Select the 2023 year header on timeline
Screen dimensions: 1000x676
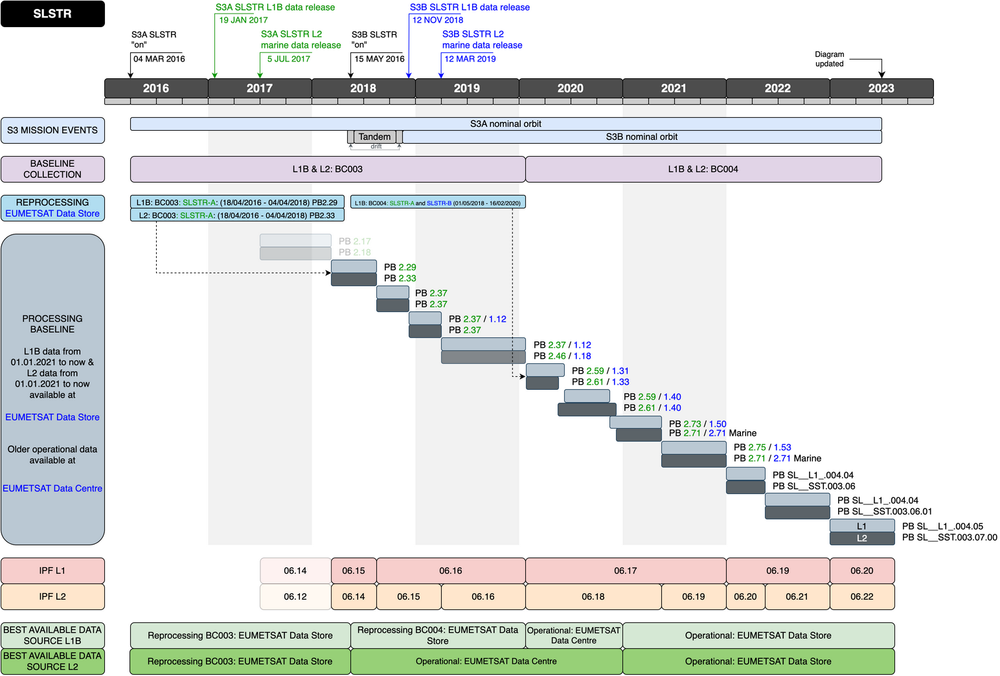pos(881,88)
